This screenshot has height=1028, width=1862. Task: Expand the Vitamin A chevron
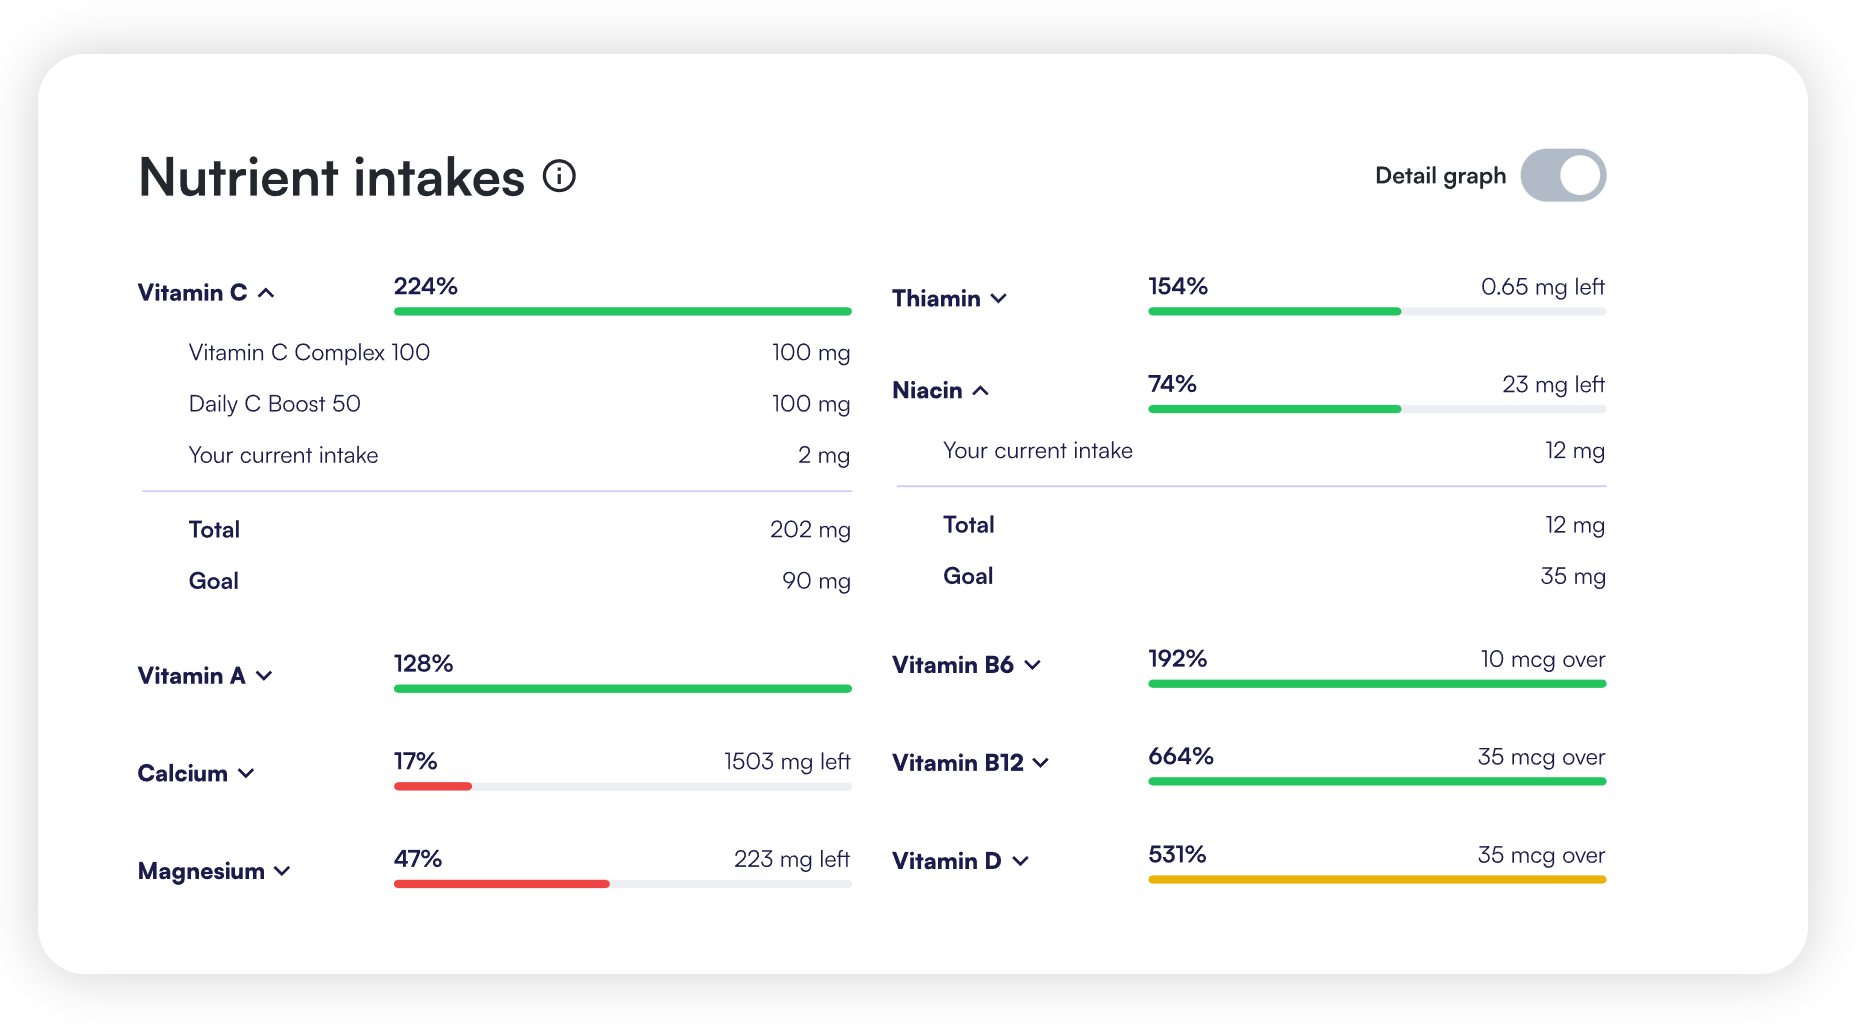coord(264,676)
